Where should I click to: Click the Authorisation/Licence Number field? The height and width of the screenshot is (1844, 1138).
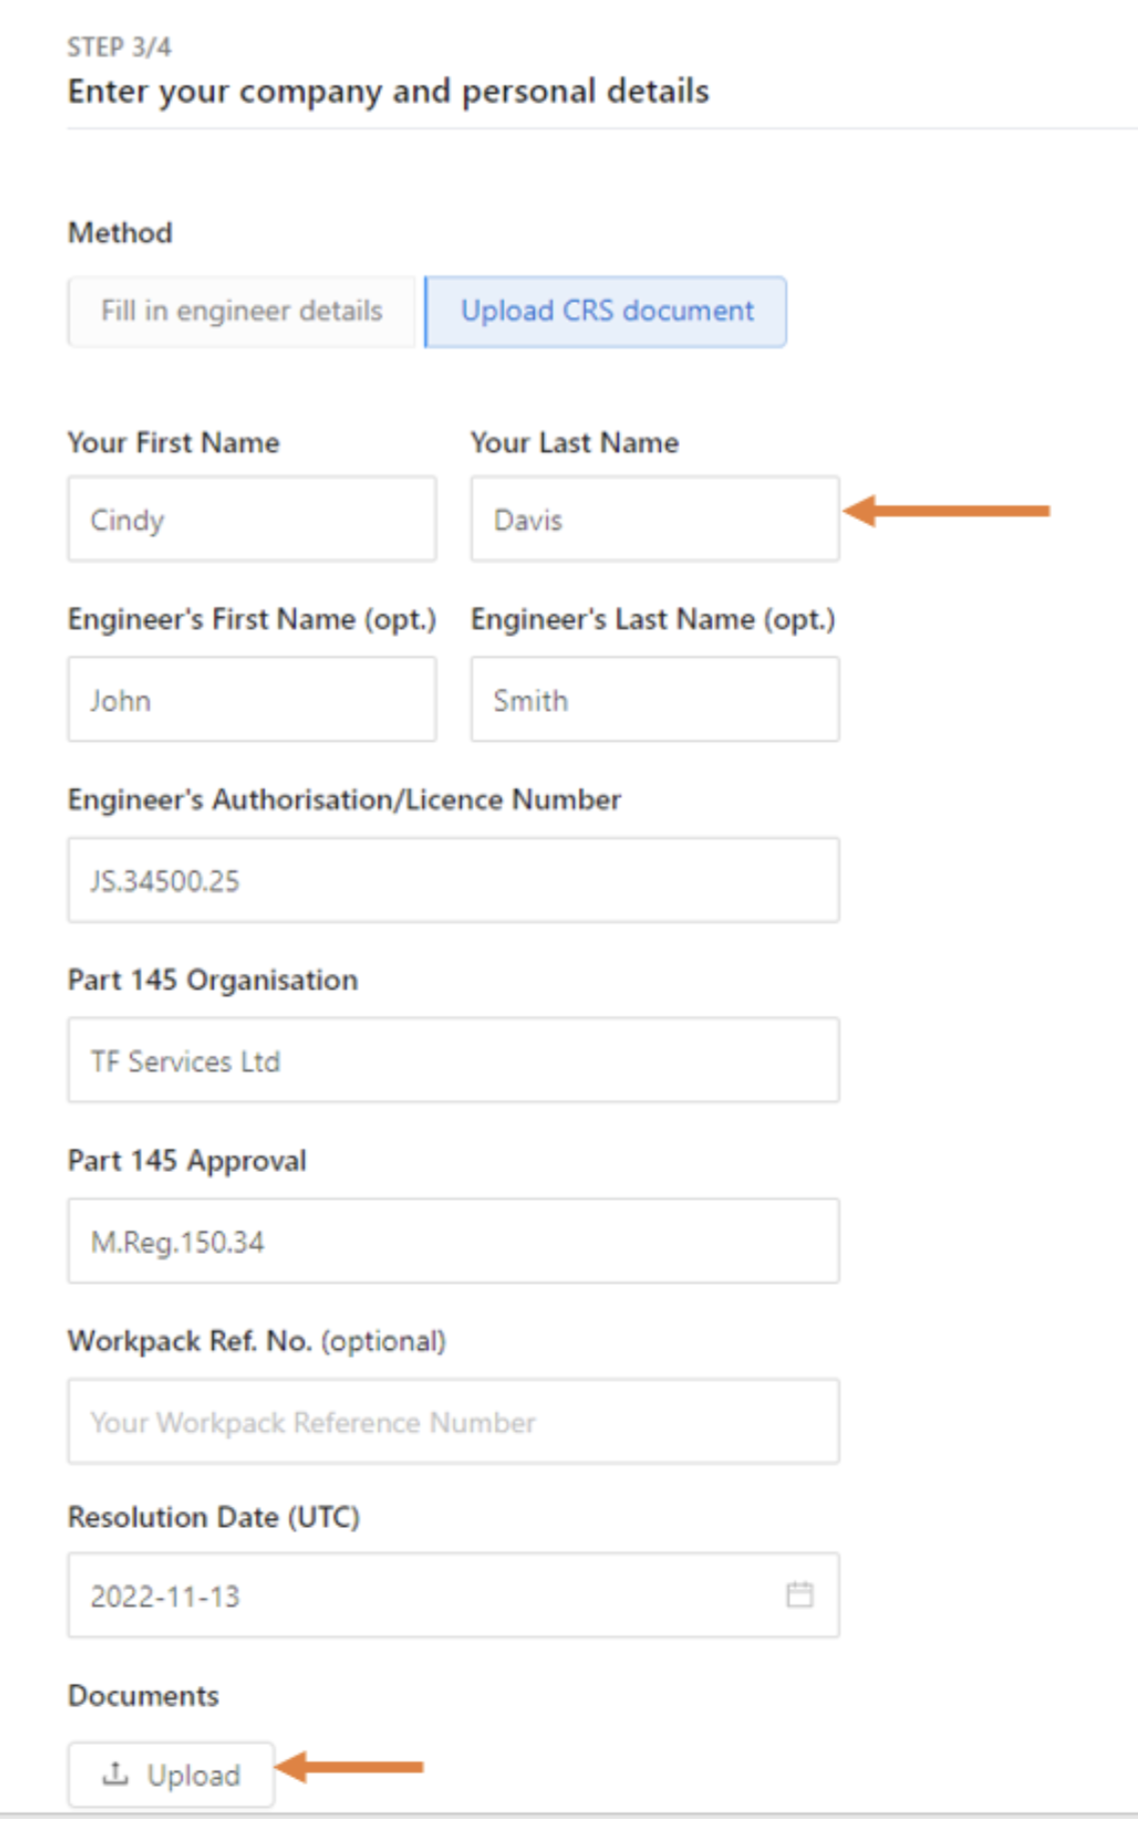tap(453, 880)
